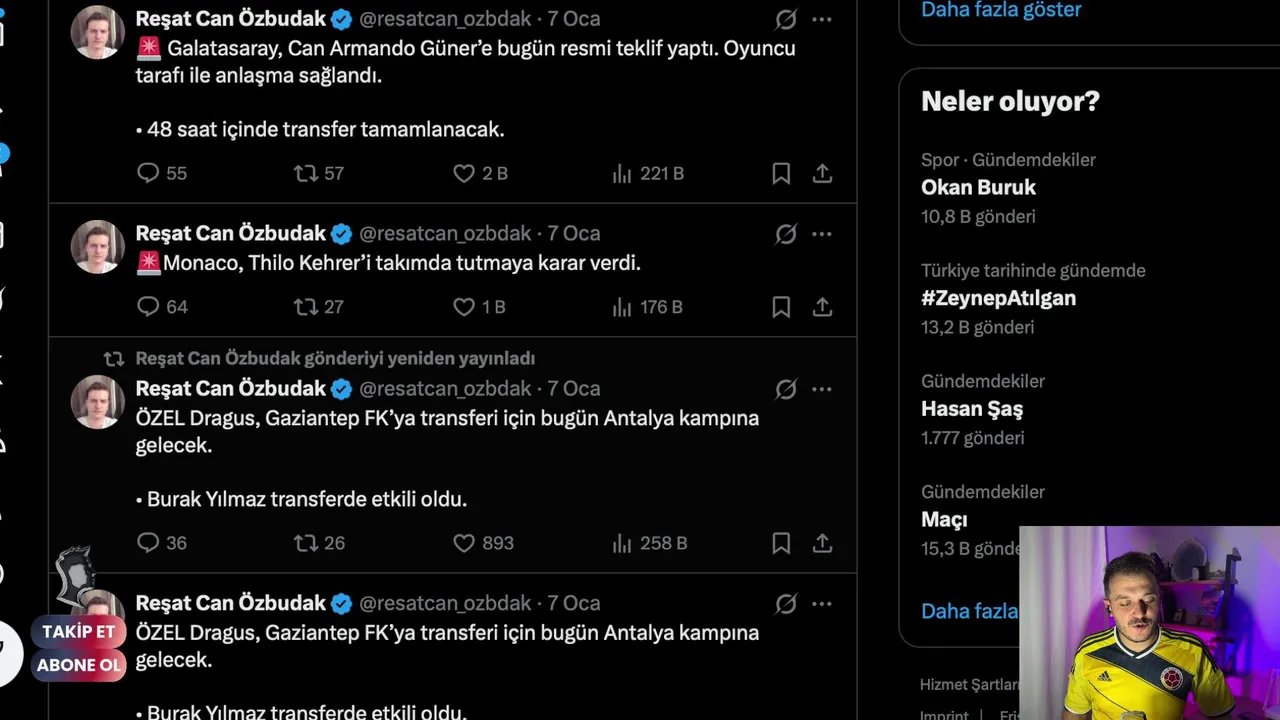Share the Galatasaray transfer tweet
1280x720 pixels.
(822, 173)
